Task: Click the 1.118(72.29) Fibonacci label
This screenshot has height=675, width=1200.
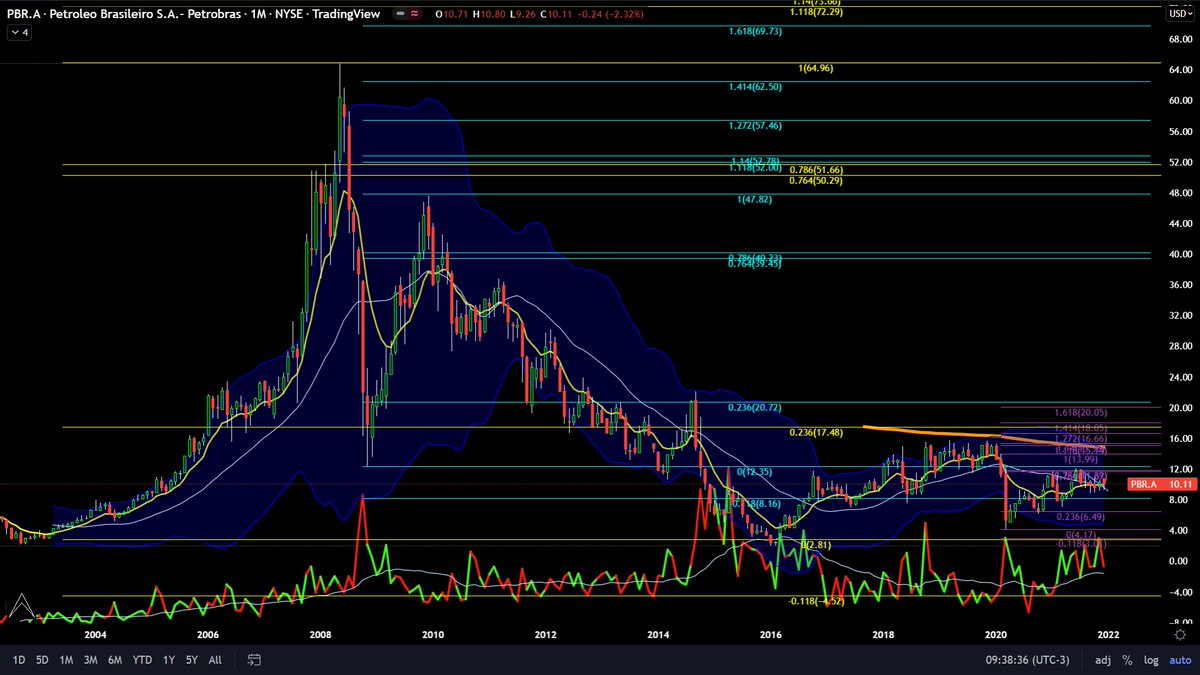Action: [x=818, y=11]
